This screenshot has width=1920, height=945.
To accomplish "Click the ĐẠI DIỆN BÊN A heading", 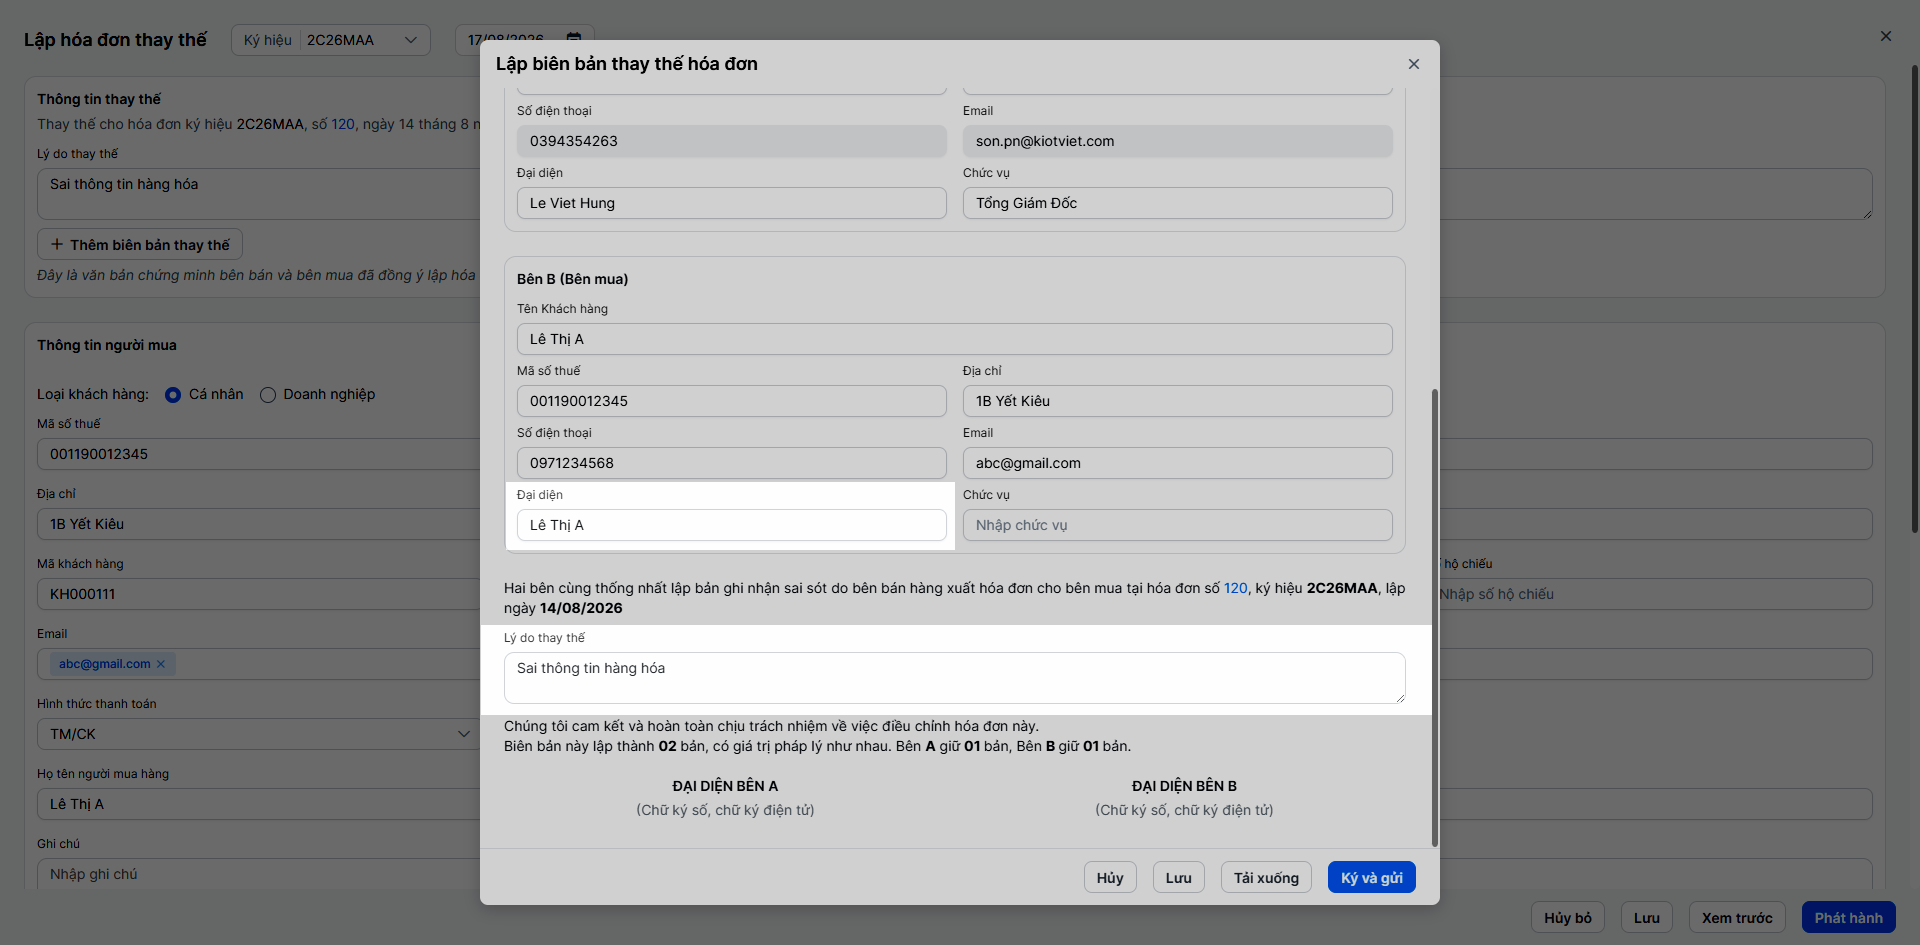I will pyautogui.click(x=725, y=786).
